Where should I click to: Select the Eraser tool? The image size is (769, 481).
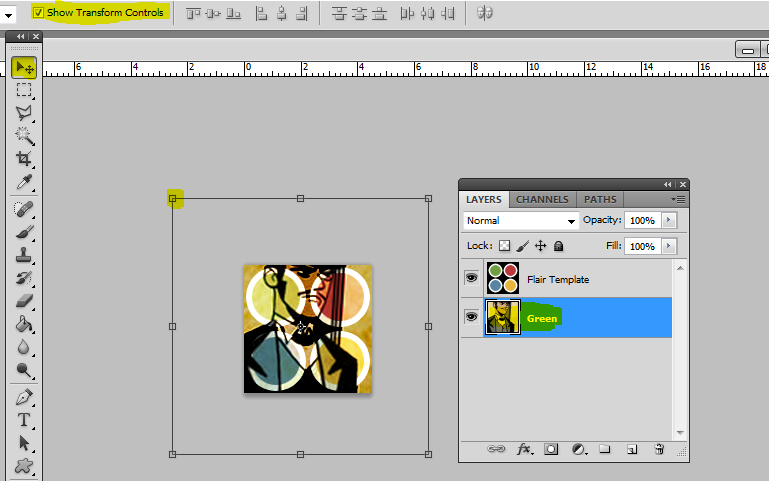coord(24,301)
